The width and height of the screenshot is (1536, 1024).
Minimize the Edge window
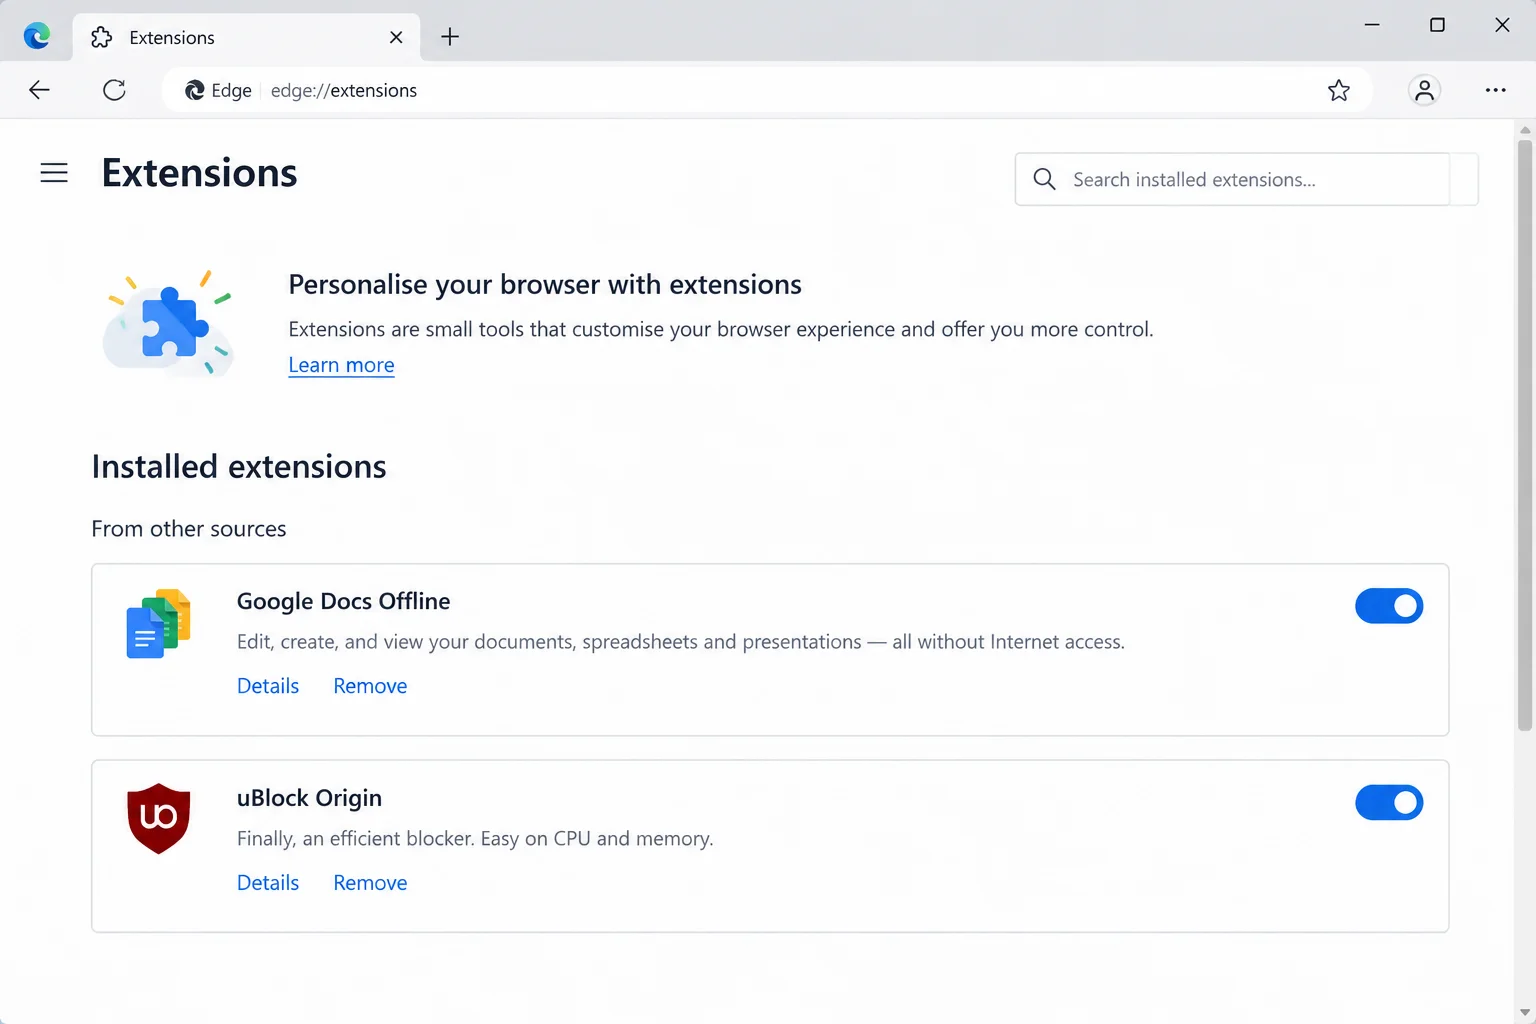coord(1372,25)
